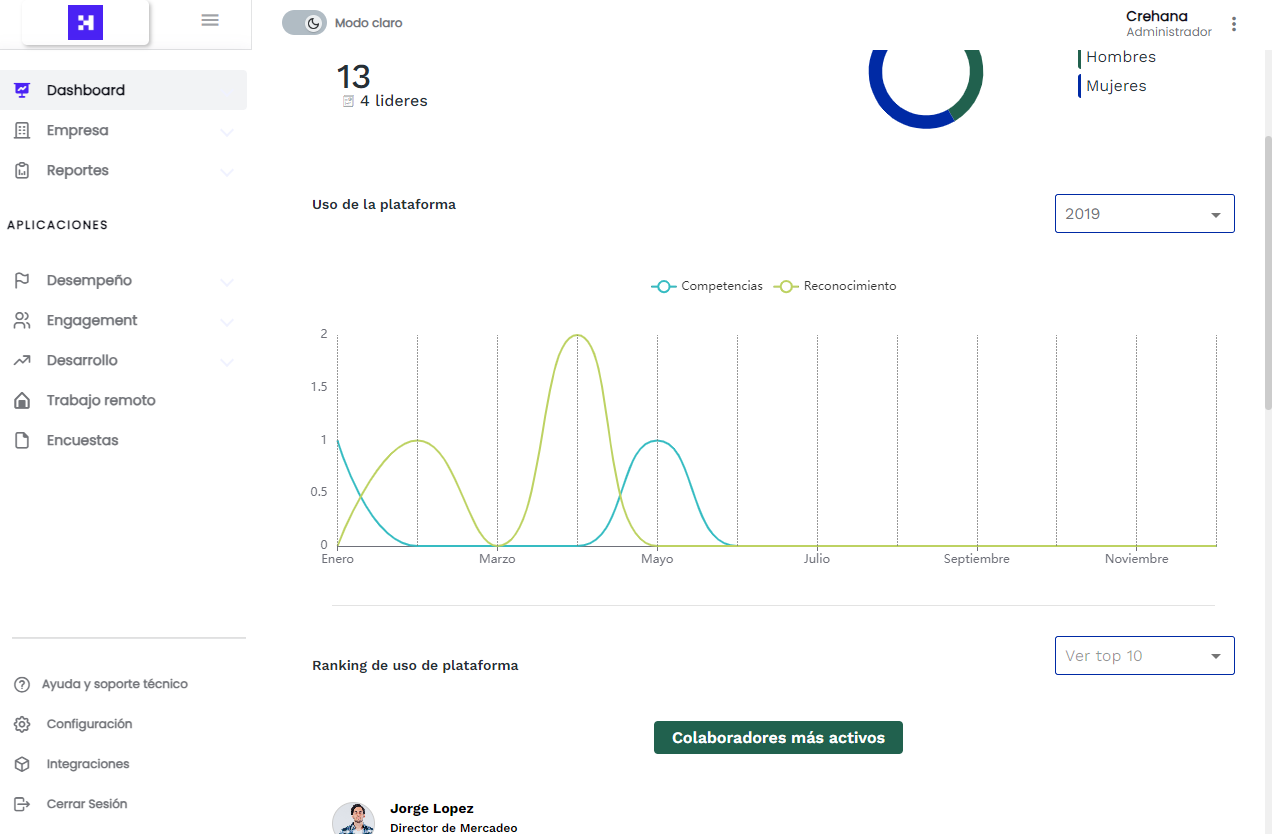Select the Empresa section icon
The height and width of the screenshot is (839, 1272).
point(21,130)
